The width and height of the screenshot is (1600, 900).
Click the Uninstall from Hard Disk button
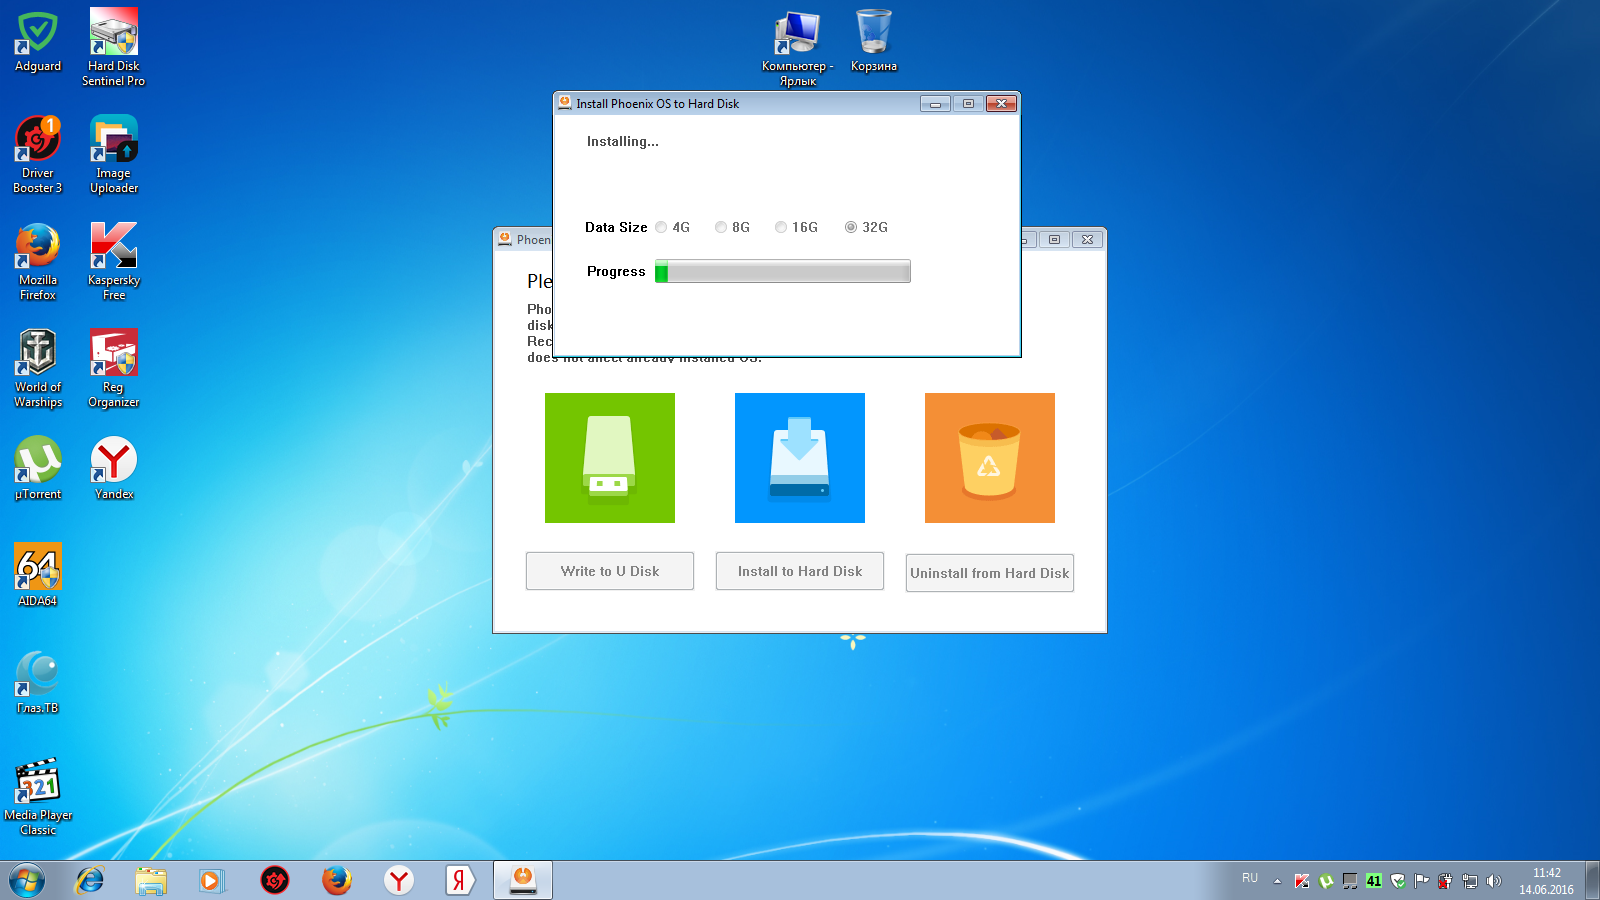point(990,573)
